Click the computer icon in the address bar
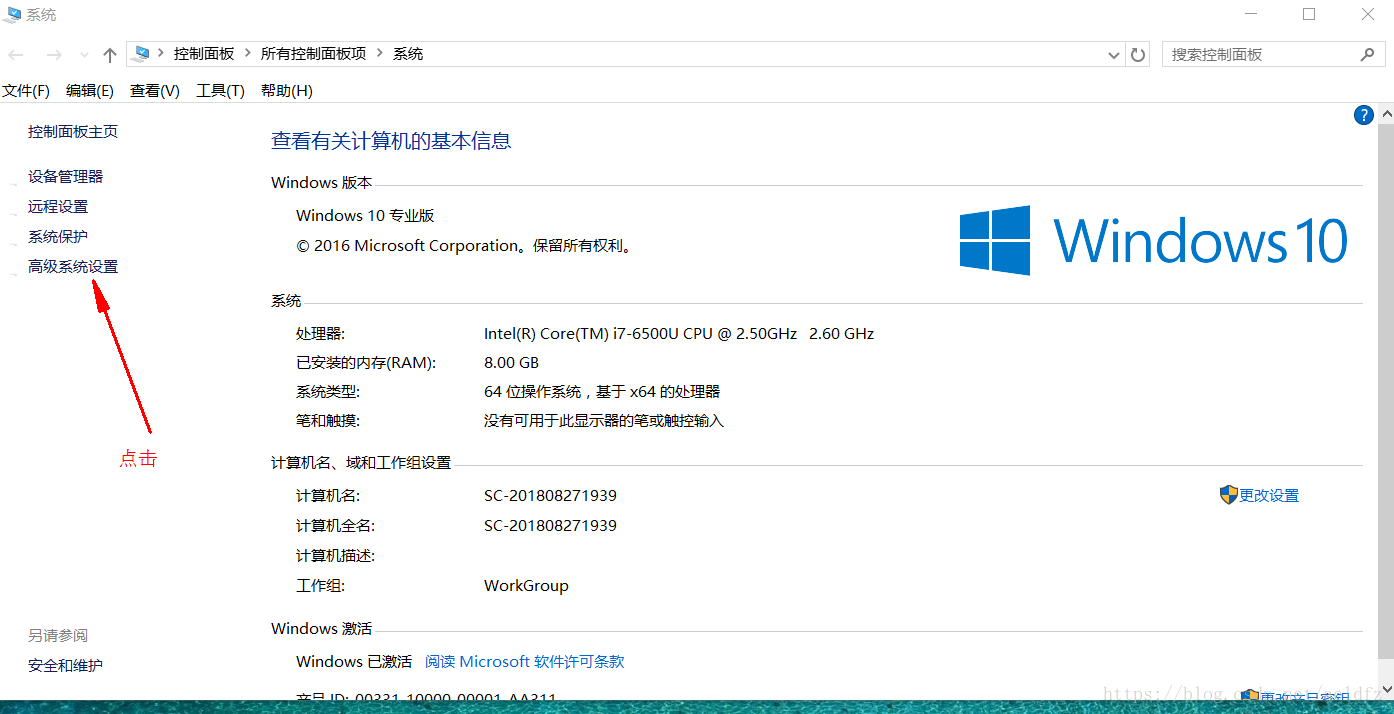This screenshot has height=714, width=1394. coord(141,54)
